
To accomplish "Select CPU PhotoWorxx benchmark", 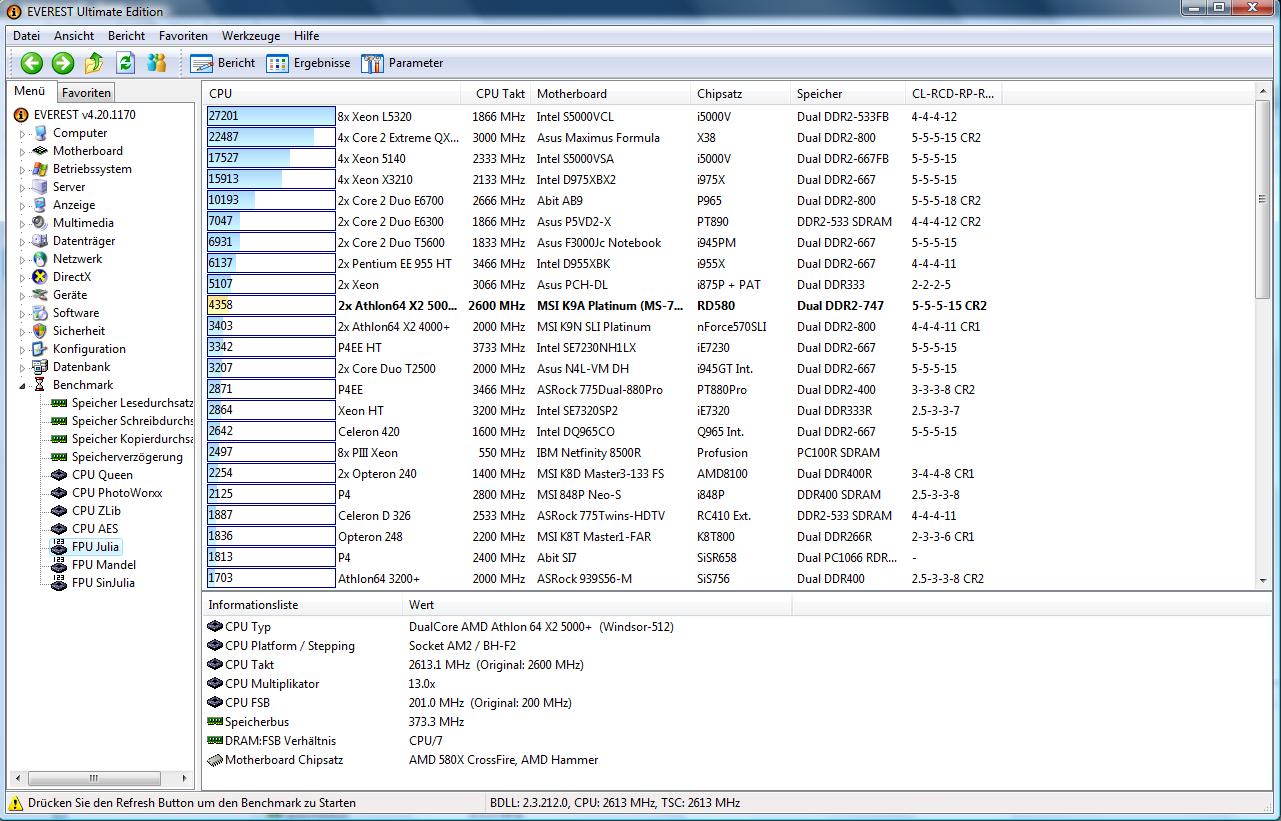I will tap(107, 493).
